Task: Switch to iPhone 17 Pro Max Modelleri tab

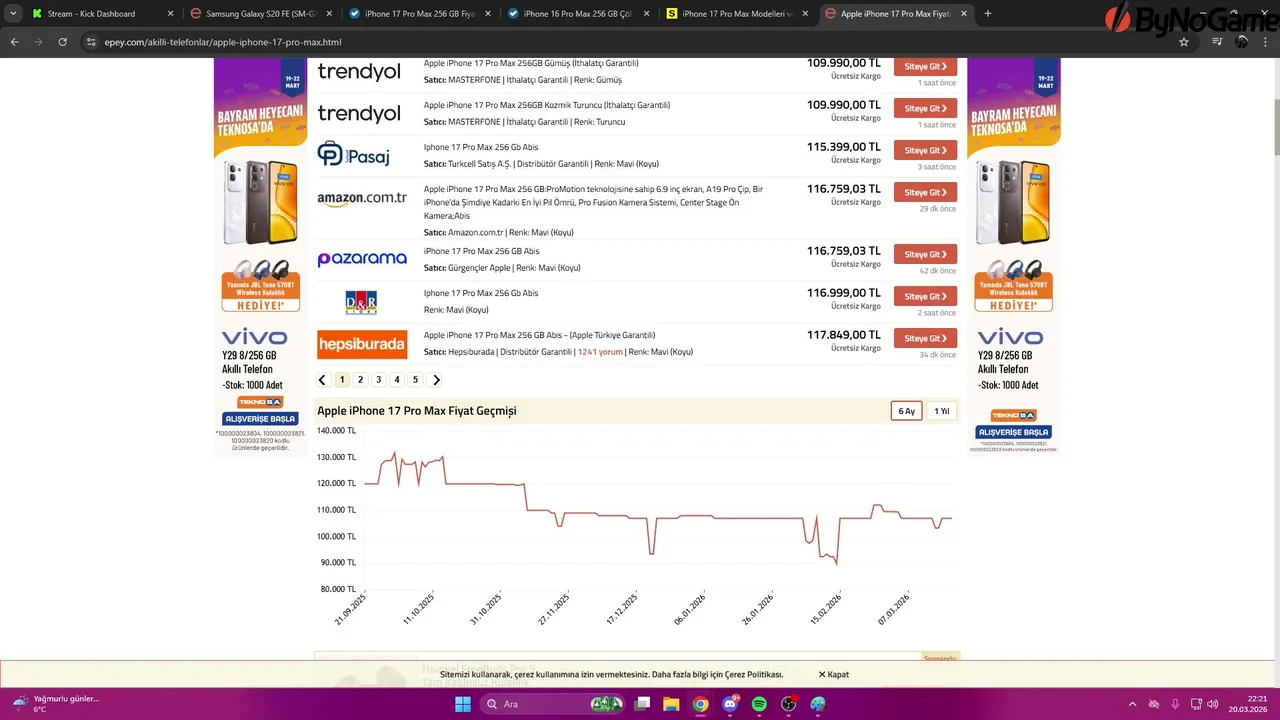Action: pyautogui.click(x=737, y=14)
